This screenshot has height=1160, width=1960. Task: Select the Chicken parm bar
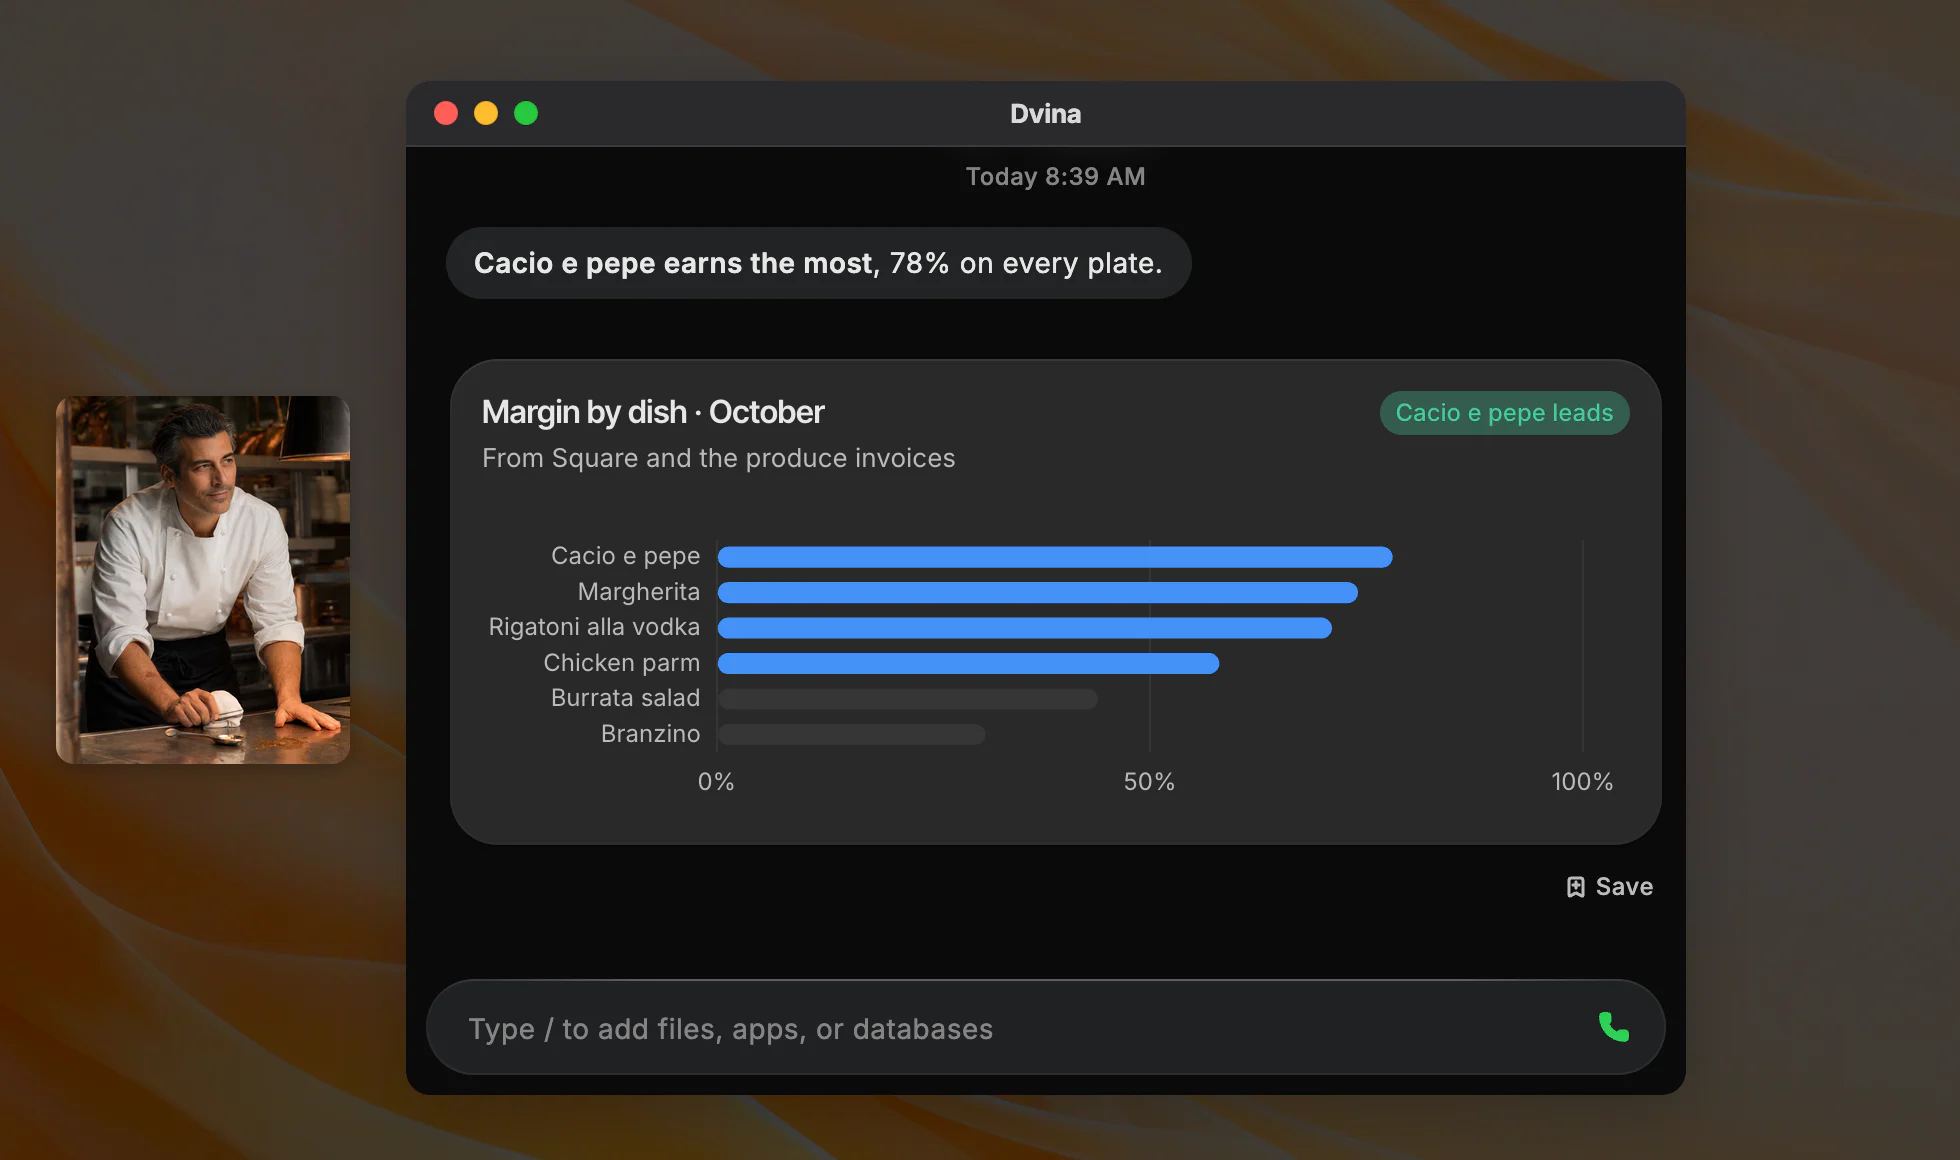(x=968, y=664)
